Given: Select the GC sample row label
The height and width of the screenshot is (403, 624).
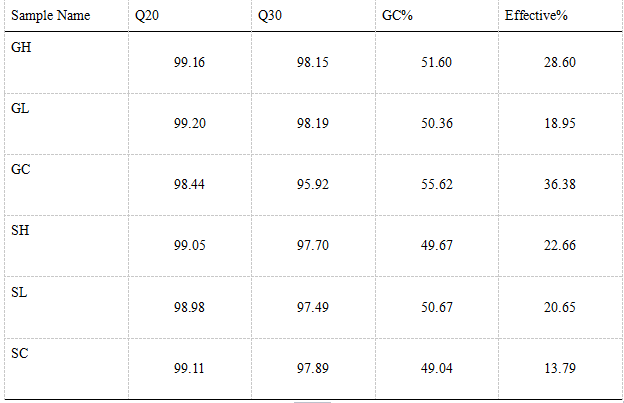Looking at the screenshot, I should tap(21, 170).
